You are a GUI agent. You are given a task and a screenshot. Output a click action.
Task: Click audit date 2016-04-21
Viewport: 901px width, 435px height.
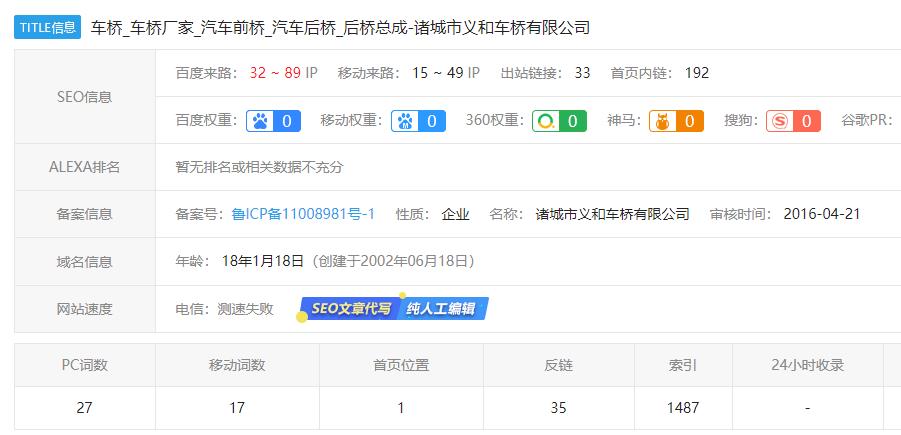[x=822, y=214]
